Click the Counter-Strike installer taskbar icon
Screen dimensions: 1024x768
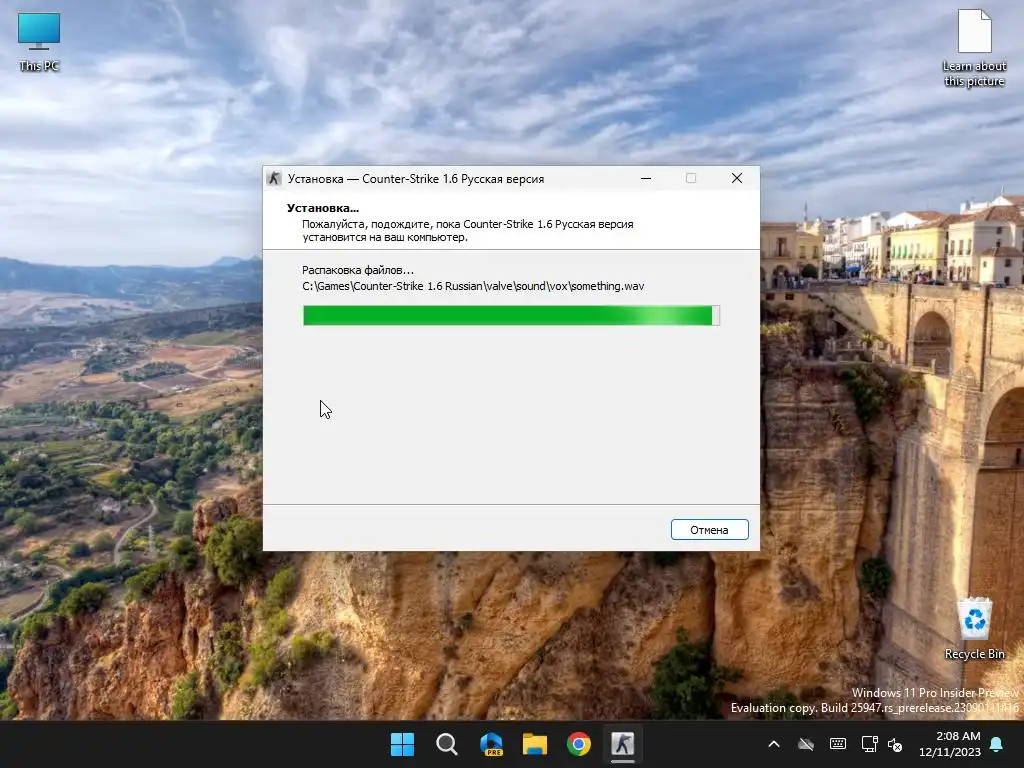pos(622,744)
